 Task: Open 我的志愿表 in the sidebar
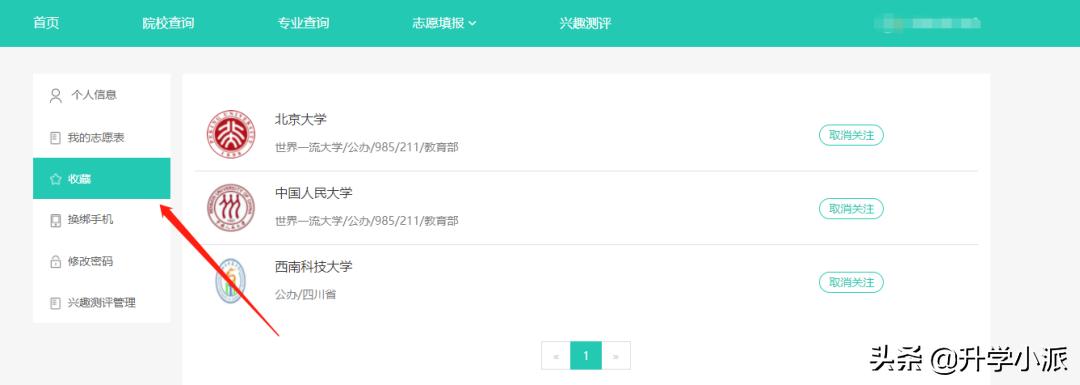click(x=96, y=138)
